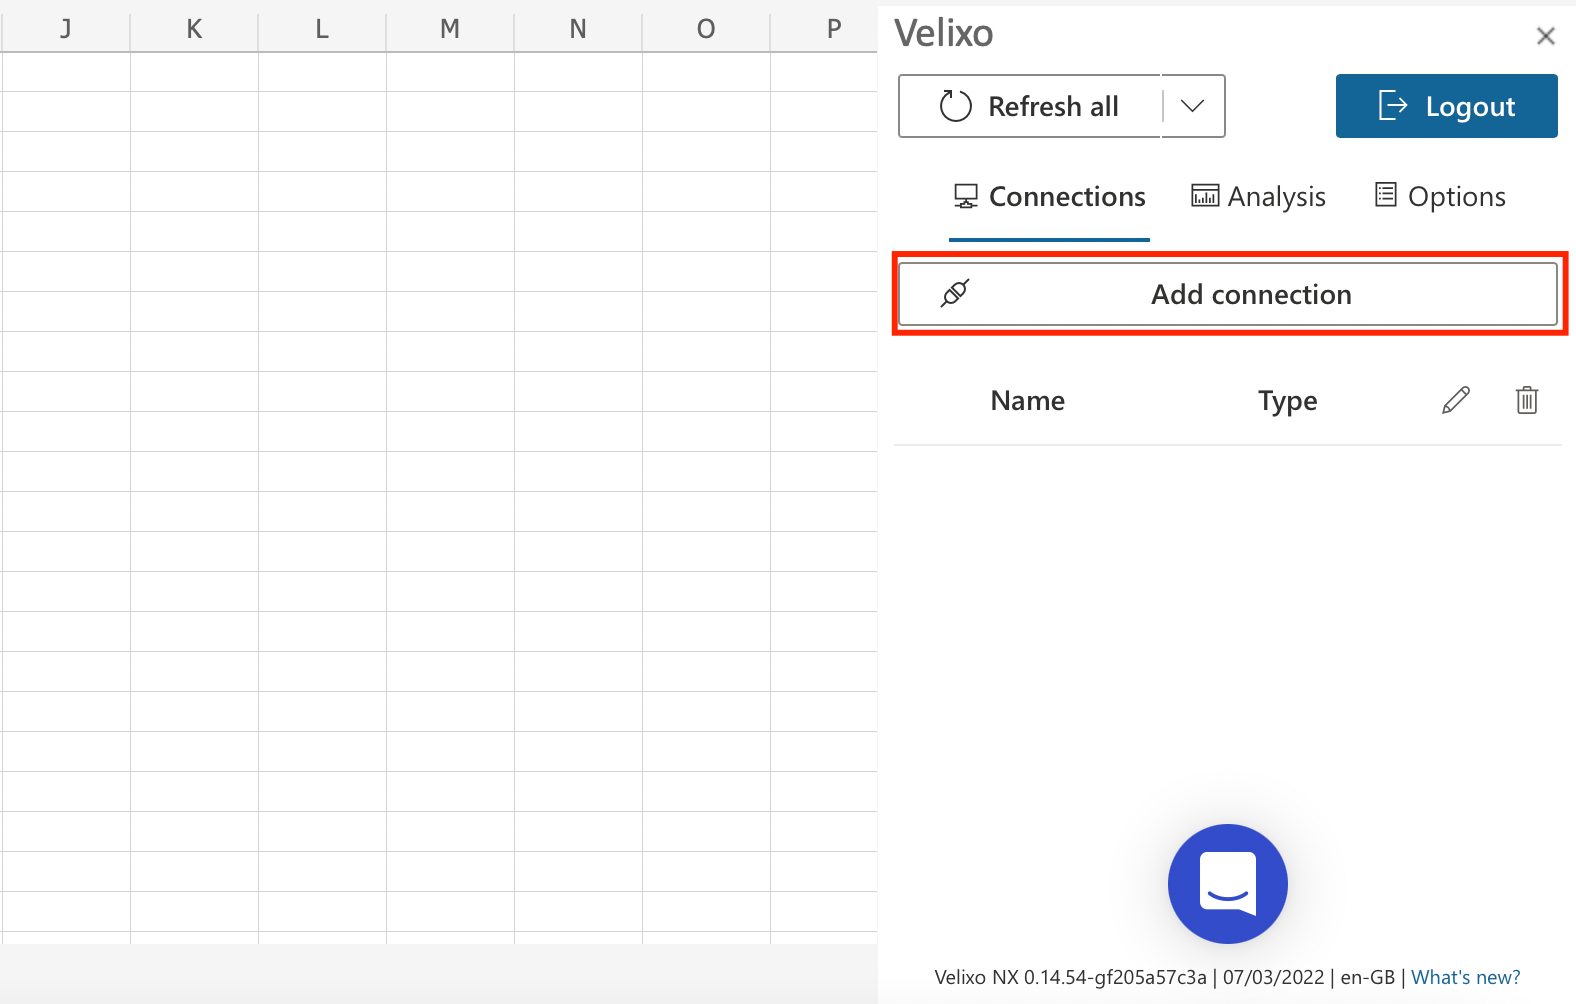Select column P header
1576x1004 pixels.
pyautogui.click(x=824, y=28)
